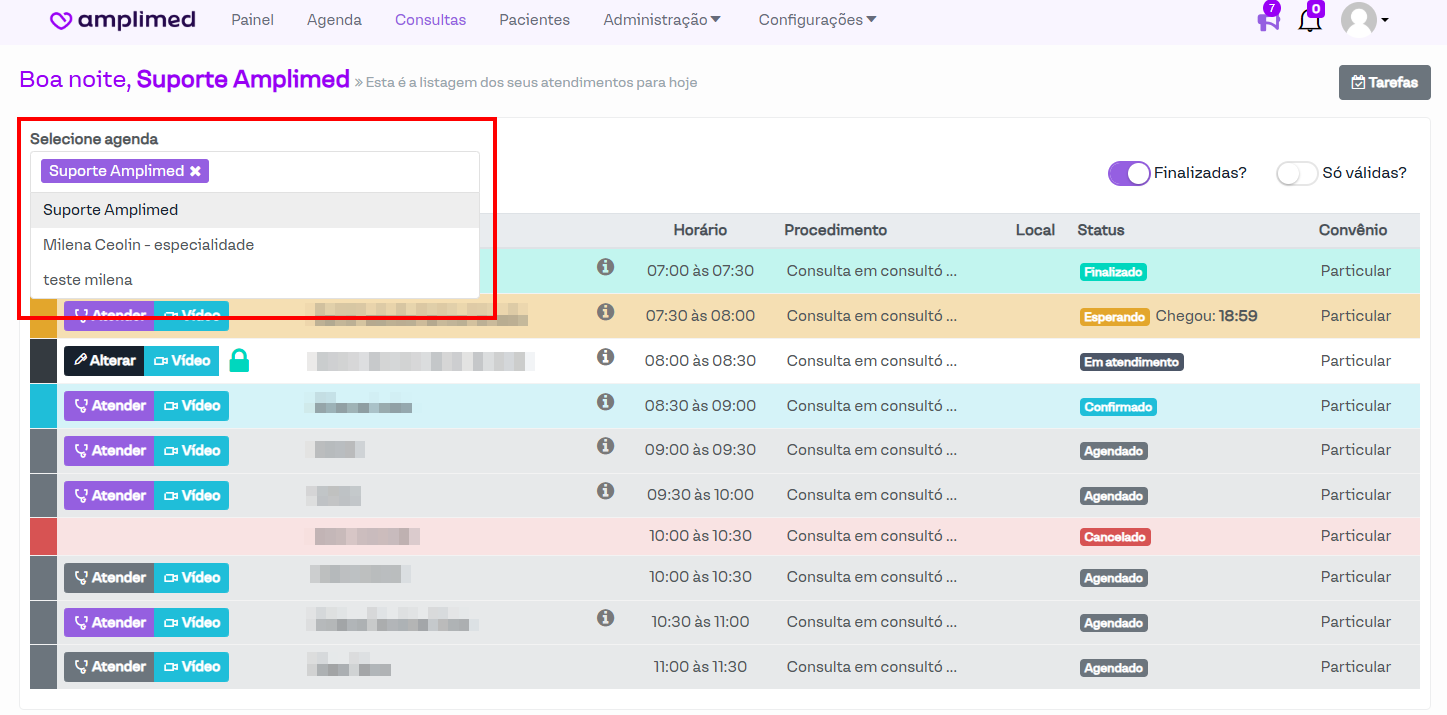The height and width of the screenshot is (715, 1447).
Task: Open the notifications bell icon
Action: (1309, 20)
